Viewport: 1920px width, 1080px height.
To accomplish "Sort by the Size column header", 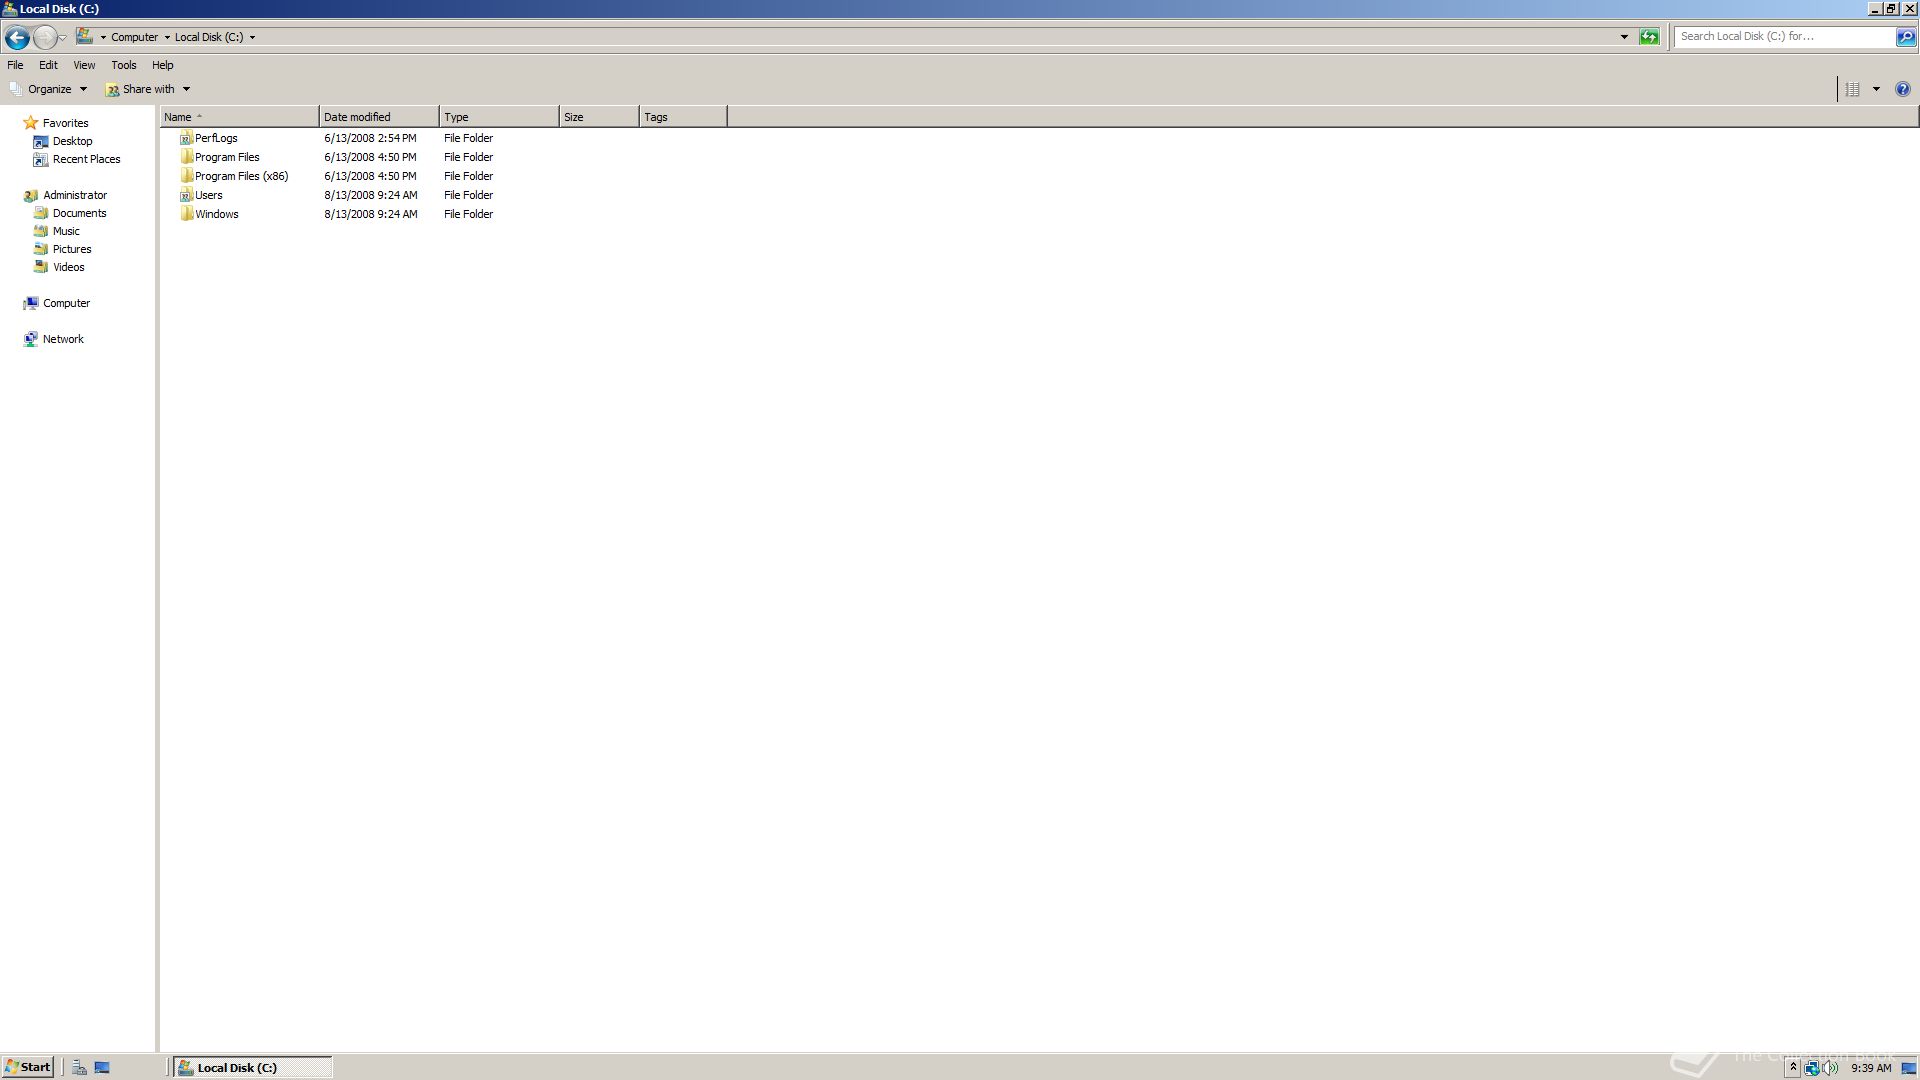I will tap(599, 117).
